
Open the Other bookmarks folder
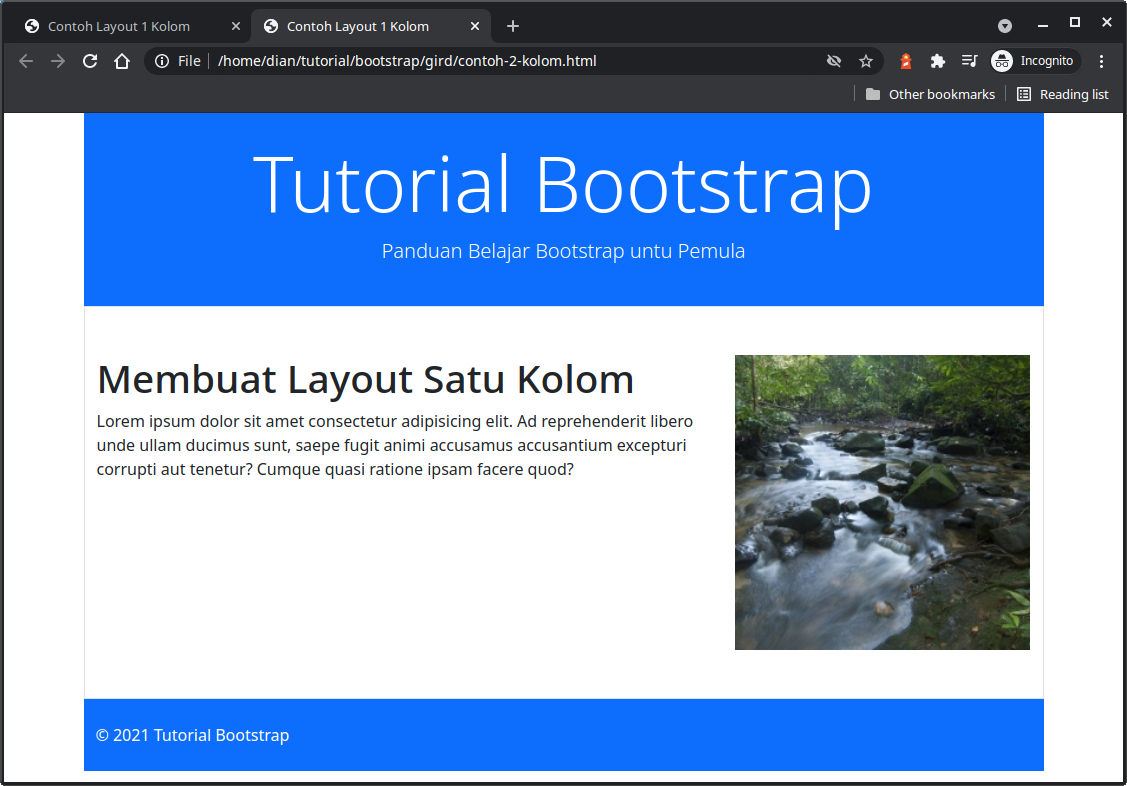pyautogui.click(x=930, y=94)
